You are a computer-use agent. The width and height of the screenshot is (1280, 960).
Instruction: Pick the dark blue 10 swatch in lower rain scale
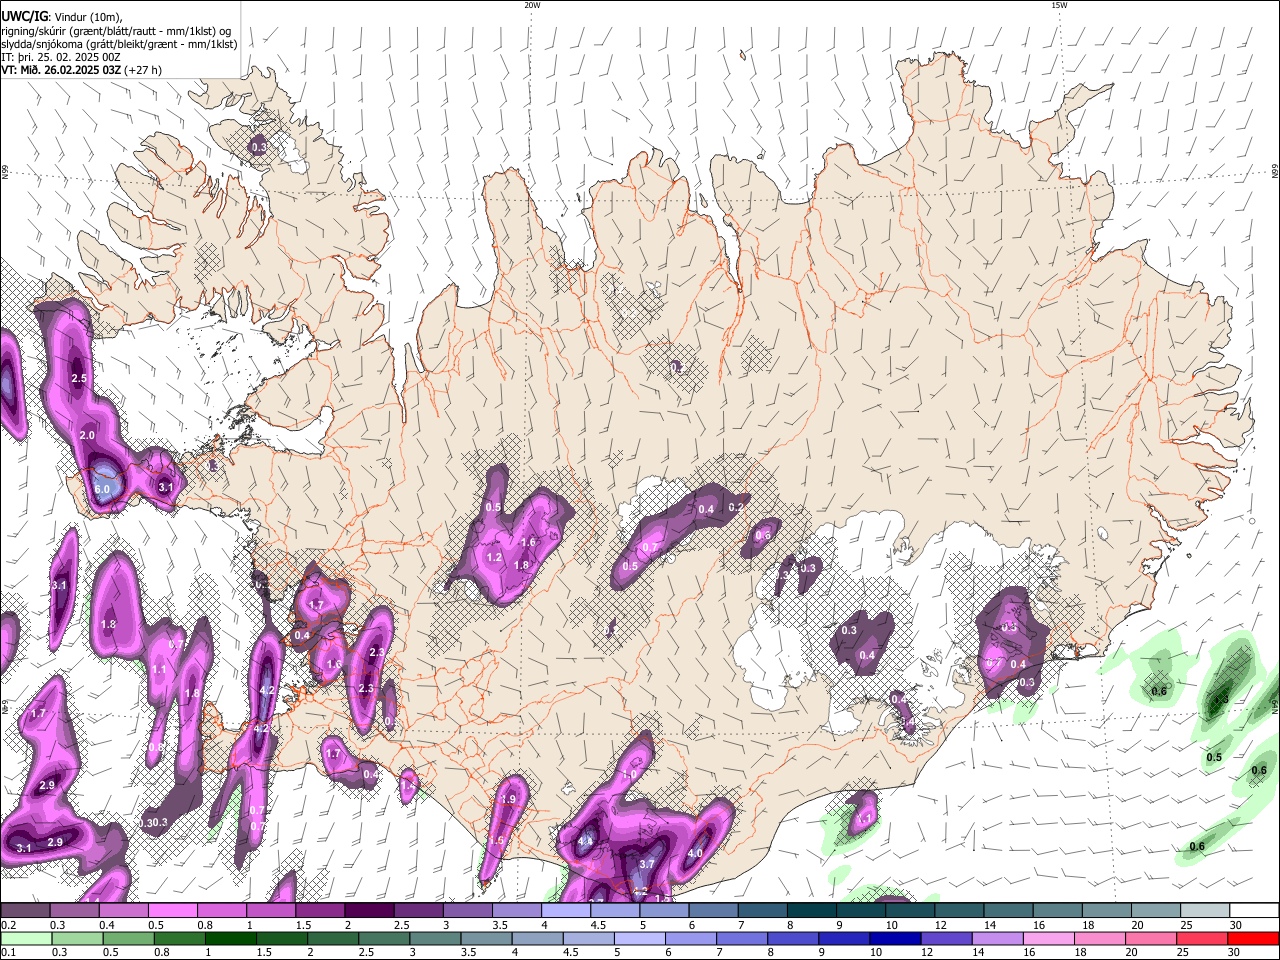(x=895, y=939)
